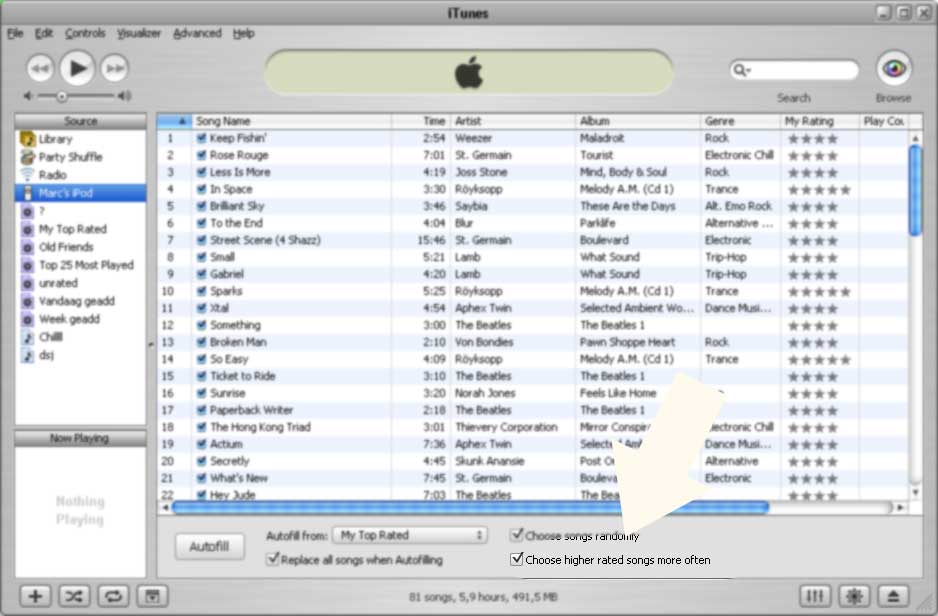
Task: Uncheck the Rose Rouge song checkbox
Action: point(202,155)
